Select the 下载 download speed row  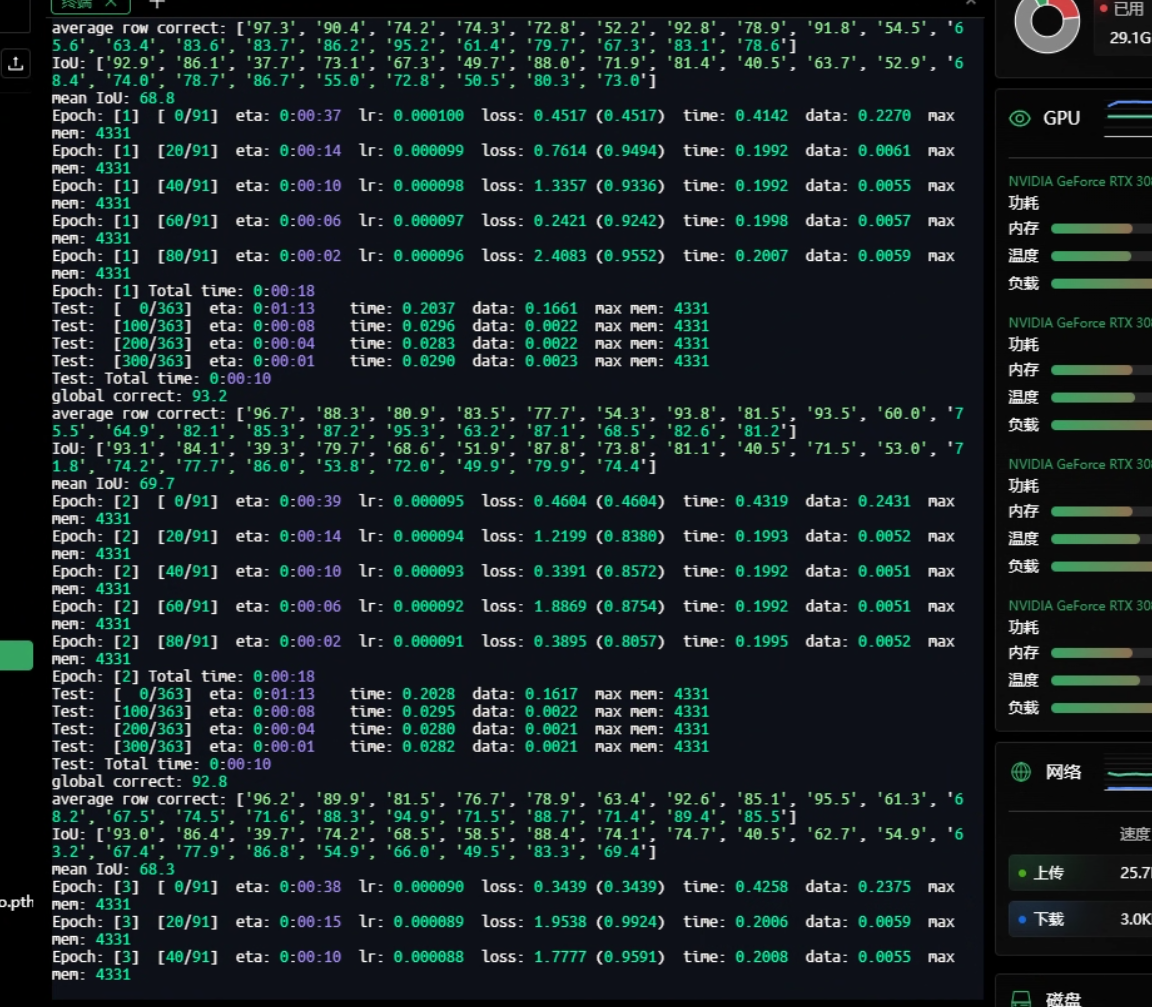coord(1080,920)
